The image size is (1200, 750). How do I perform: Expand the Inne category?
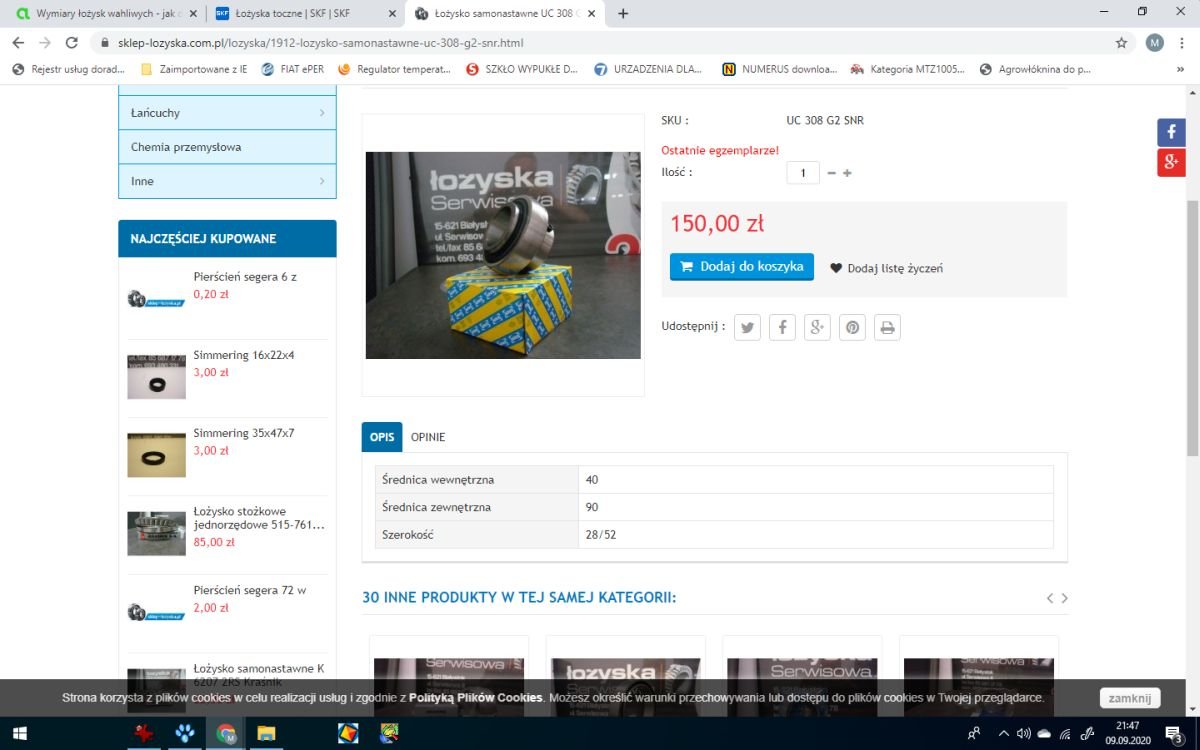(x=227, y=181)
